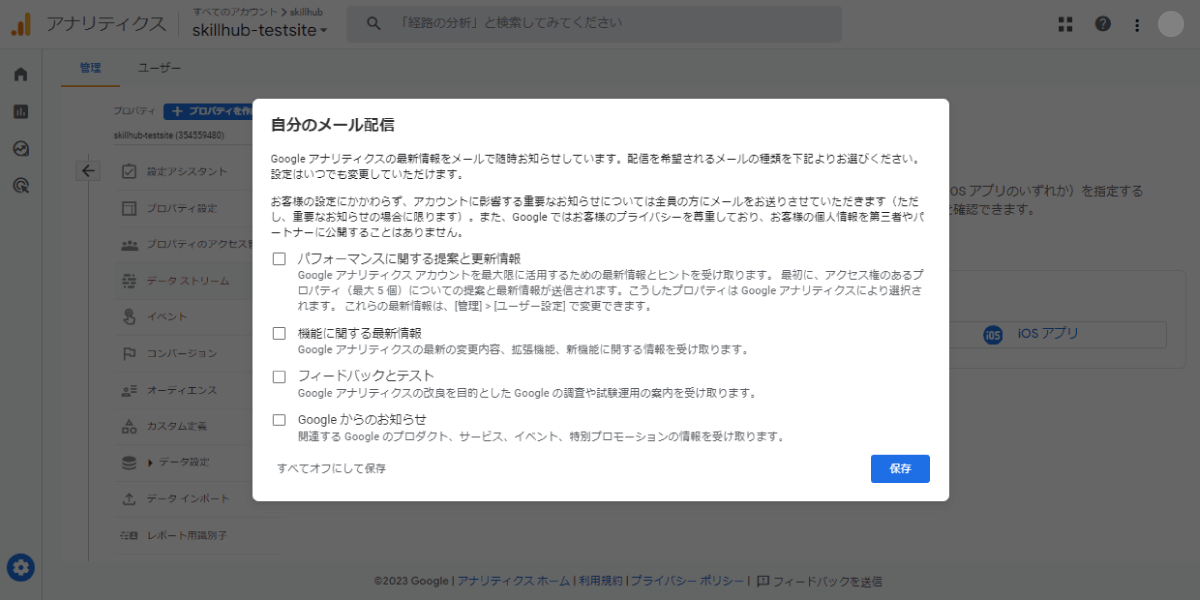Open プライバシー ポリシー footer link

pyautogui.click(x=687, y=581)
